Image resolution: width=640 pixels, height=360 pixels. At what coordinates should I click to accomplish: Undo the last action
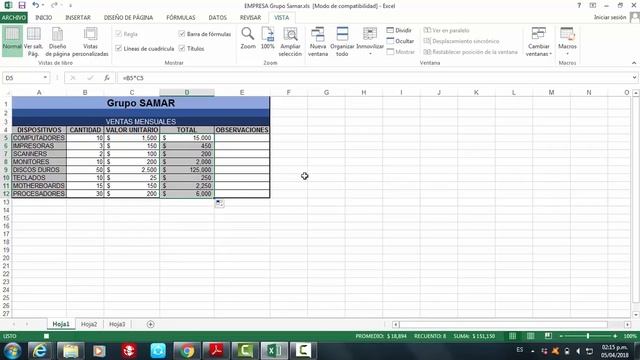pyautogui.click(x=36, y=5)
